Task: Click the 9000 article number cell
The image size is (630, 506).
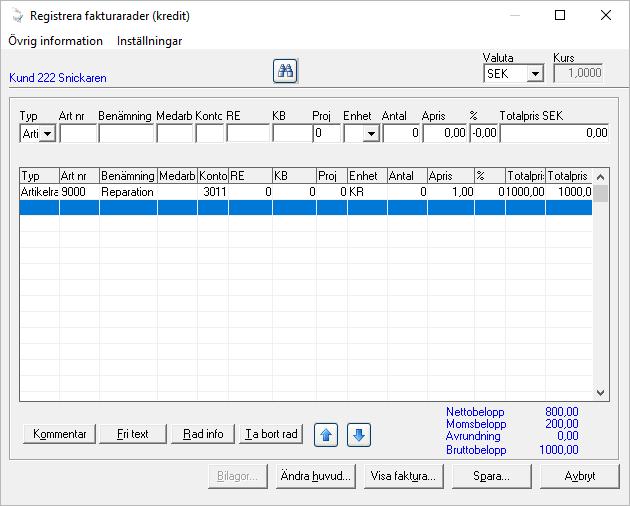Action: click(x=79, y=192)
